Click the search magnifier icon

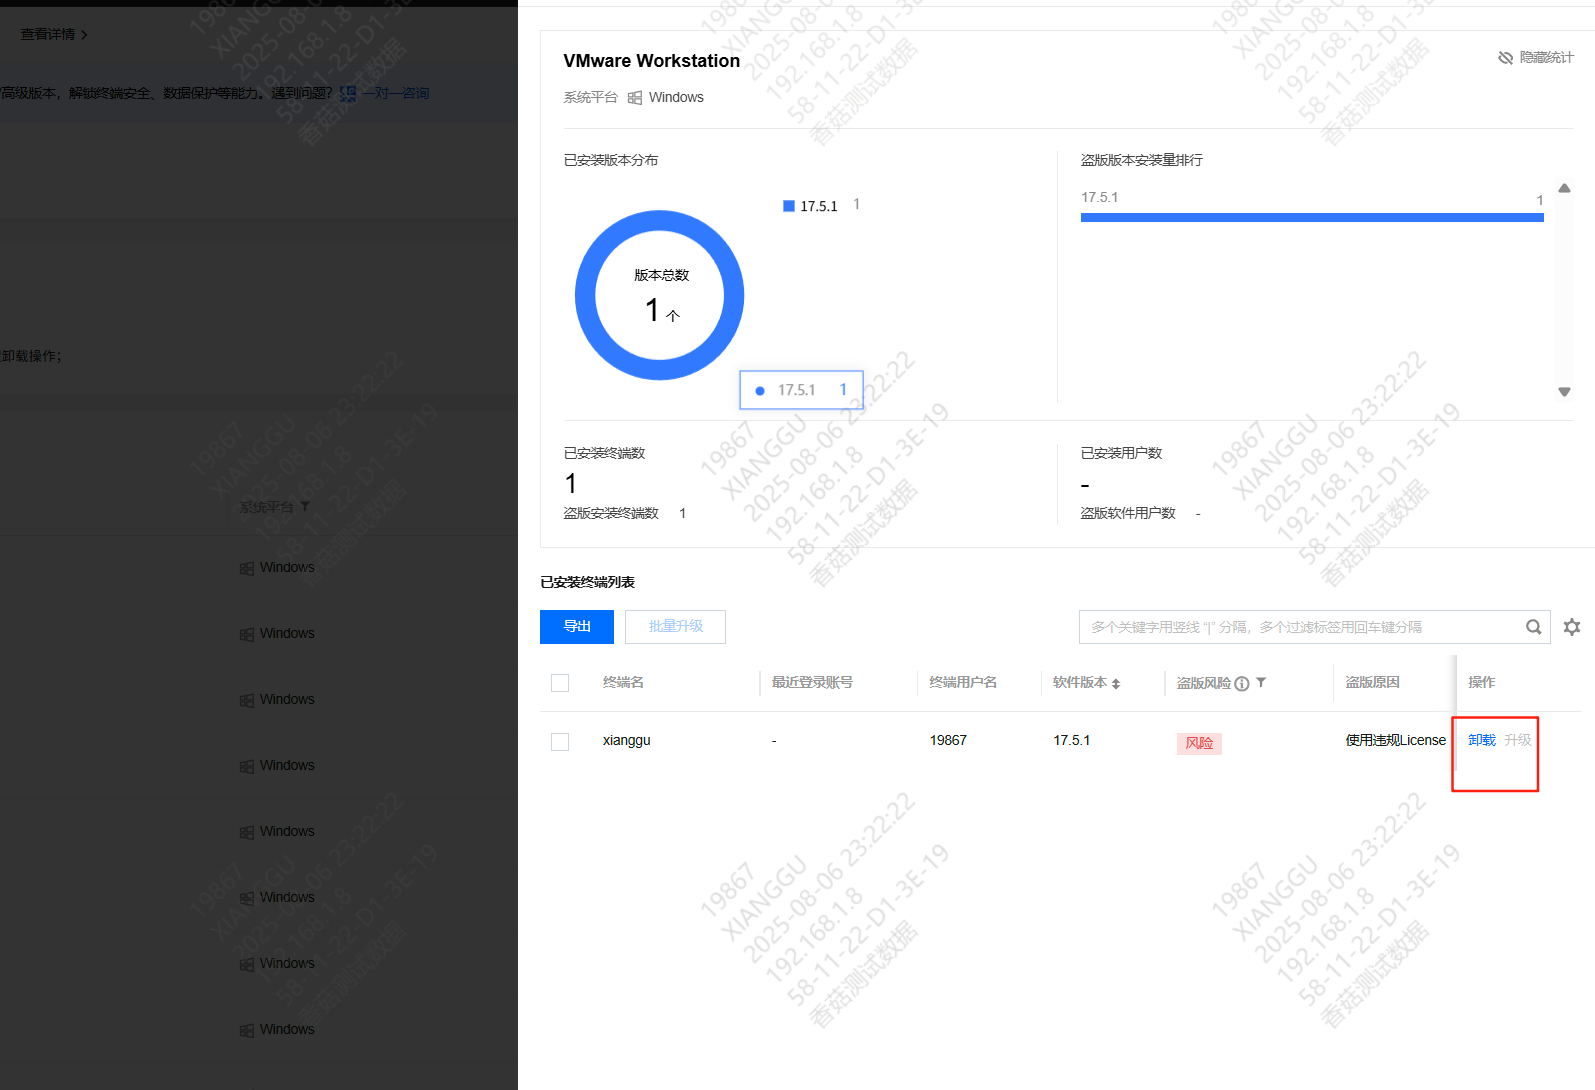1533,627
